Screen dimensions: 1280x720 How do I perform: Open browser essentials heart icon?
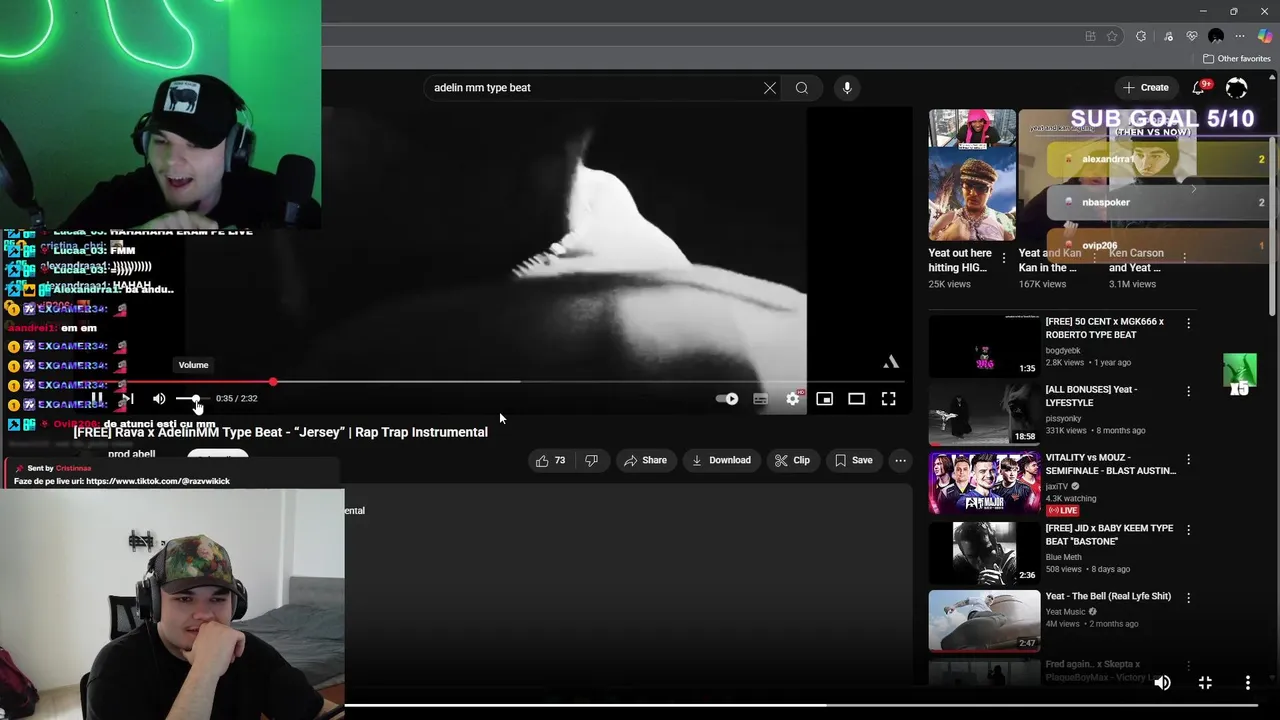coord(1192,36)
